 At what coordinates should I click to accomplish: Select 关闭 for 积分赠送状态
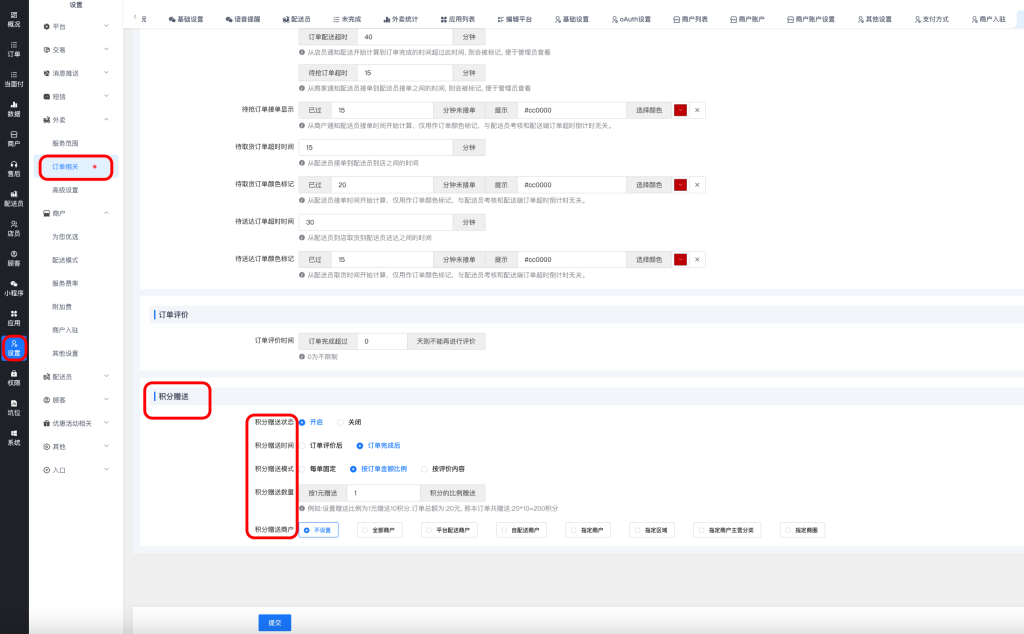point(341,422)
